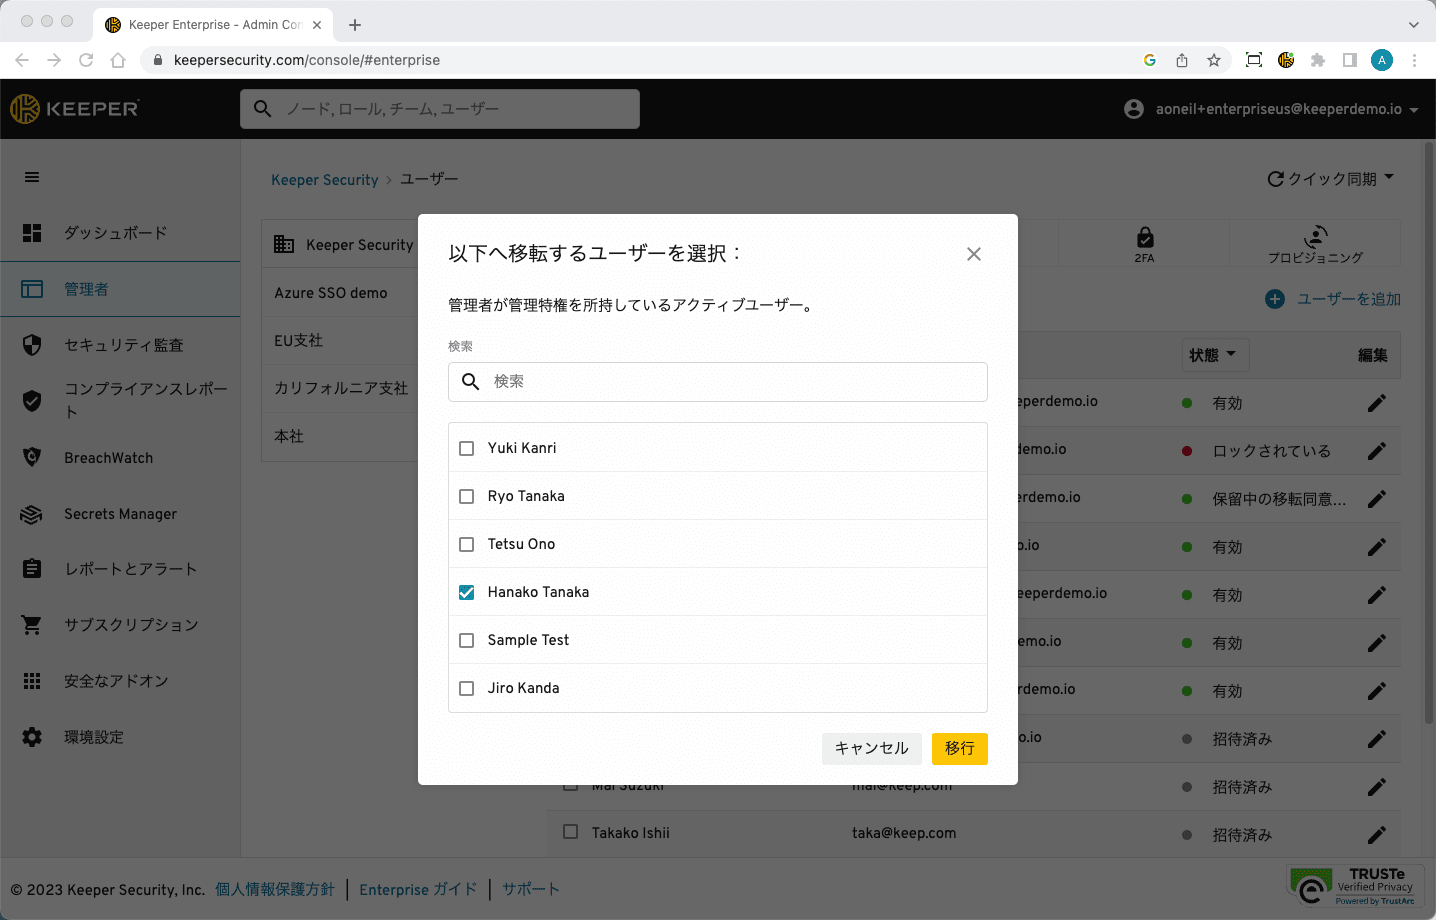Open Secrets Manager from sidebar
The height and width of the screenshot is (920, 1436).
pyautogui.click(x=120, y=514)
